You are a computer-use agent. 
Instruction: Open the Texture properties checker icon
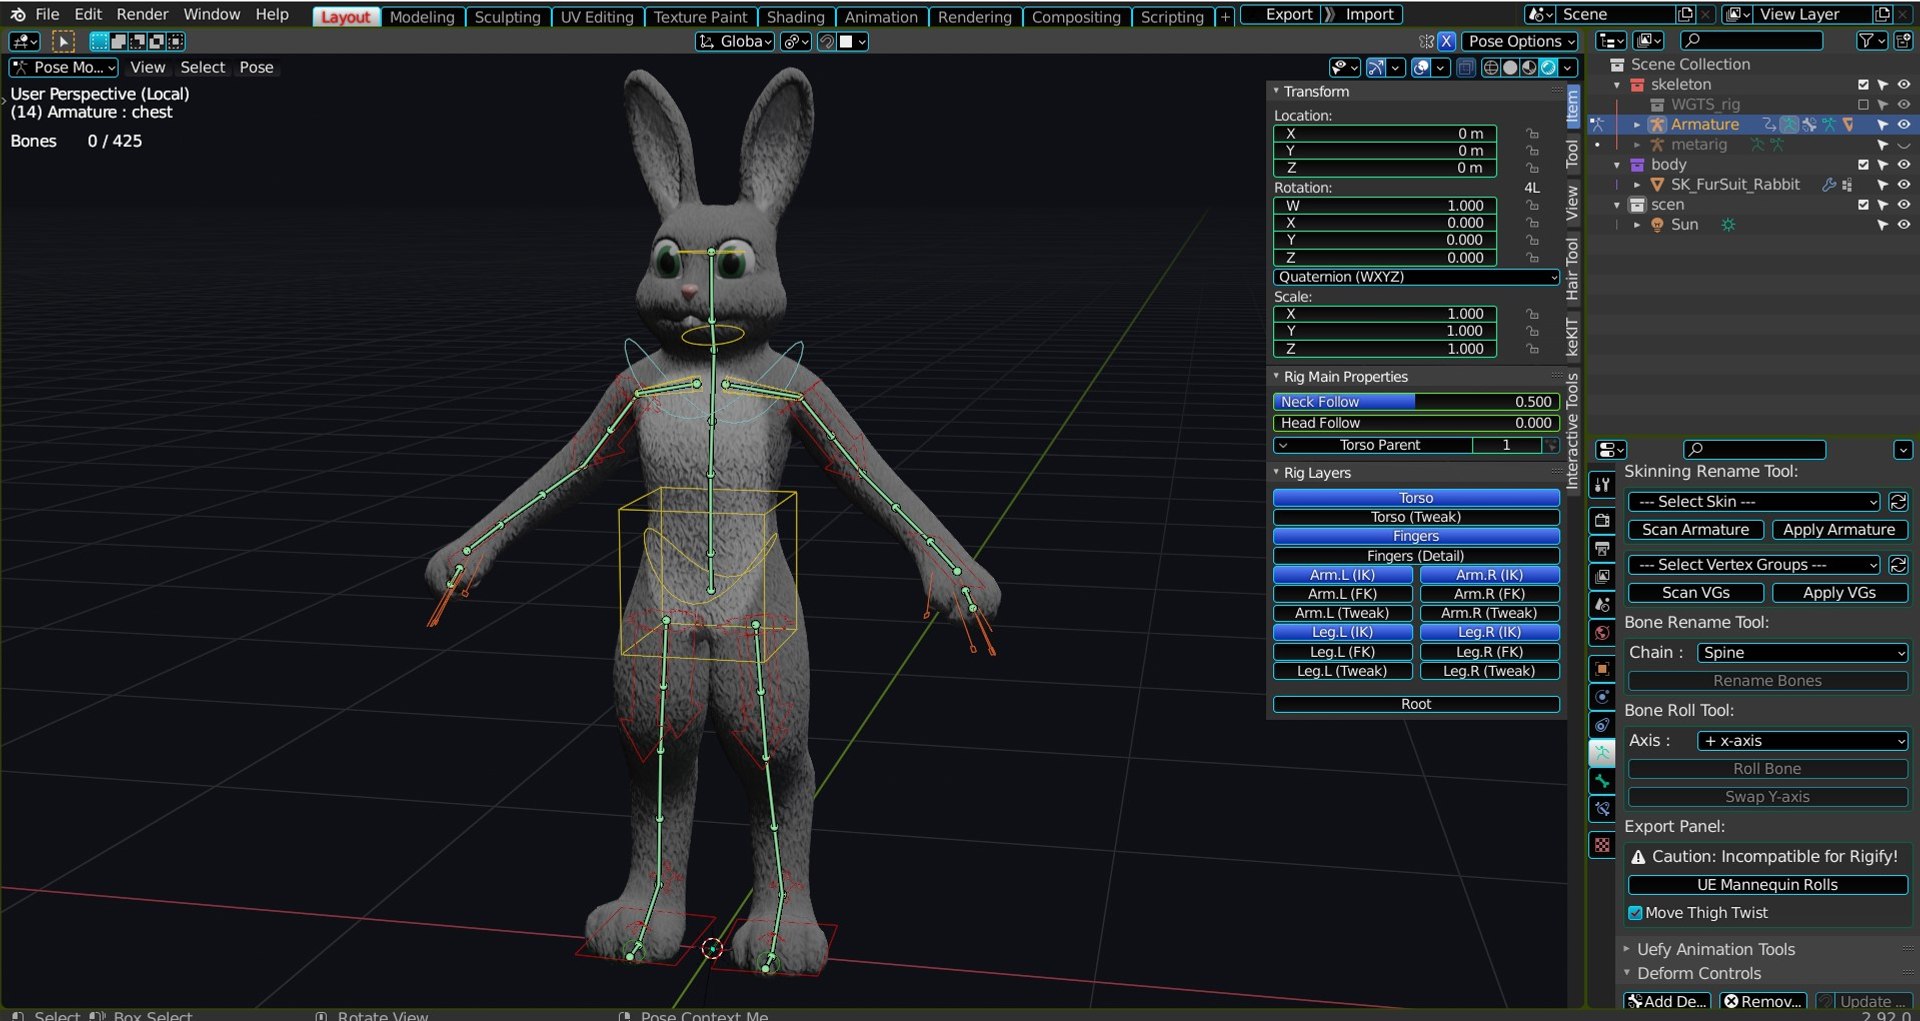click(x=1602, y=845)
